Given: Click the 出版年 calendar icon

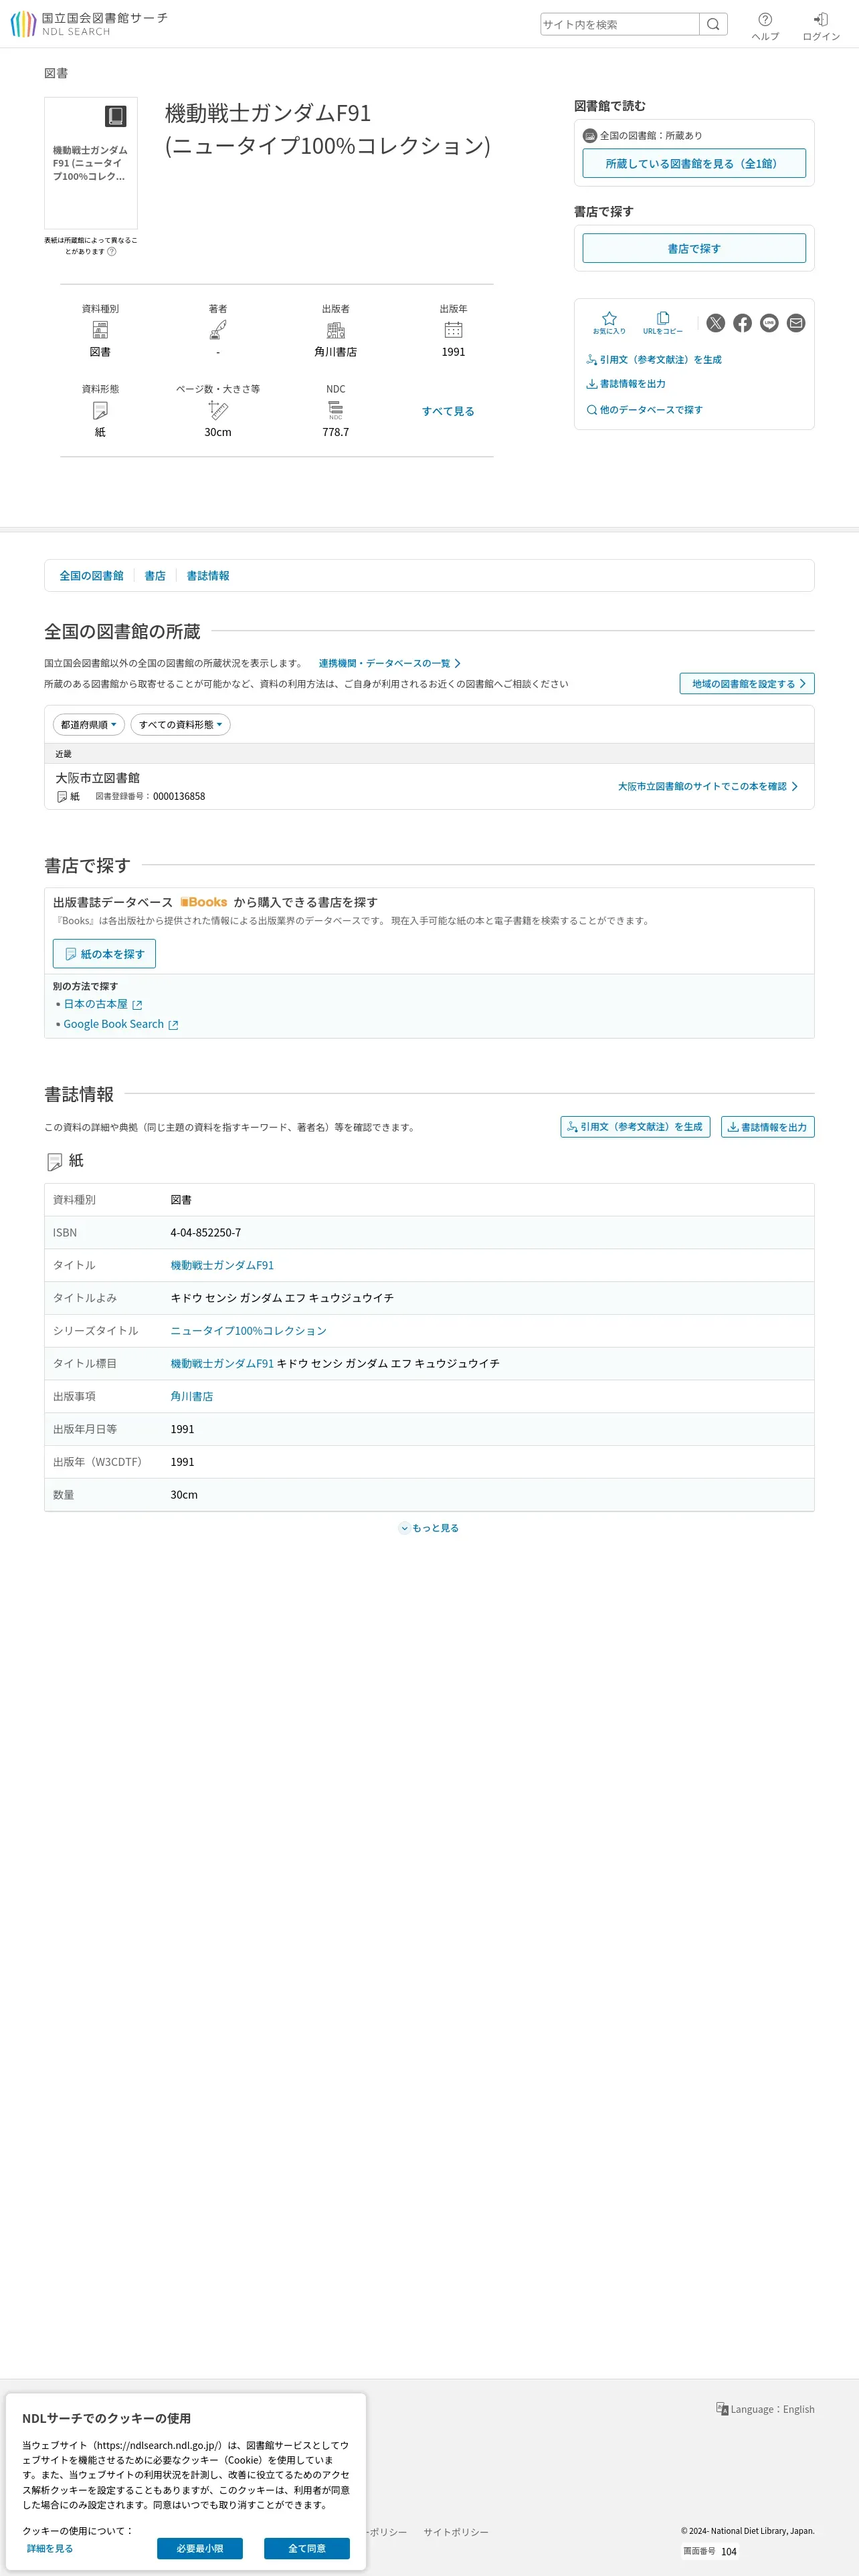Looking at the screenshot, I should 453,330.
